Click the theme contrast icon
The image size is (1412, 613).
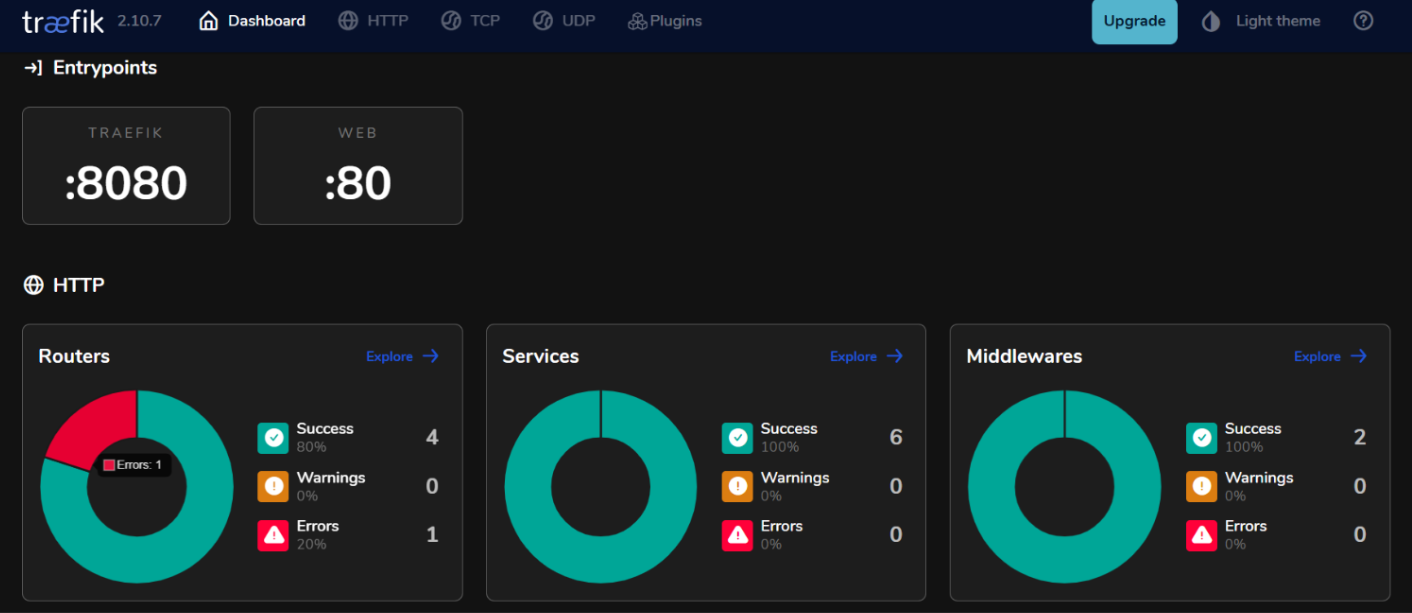click(x=1211, y=21)
